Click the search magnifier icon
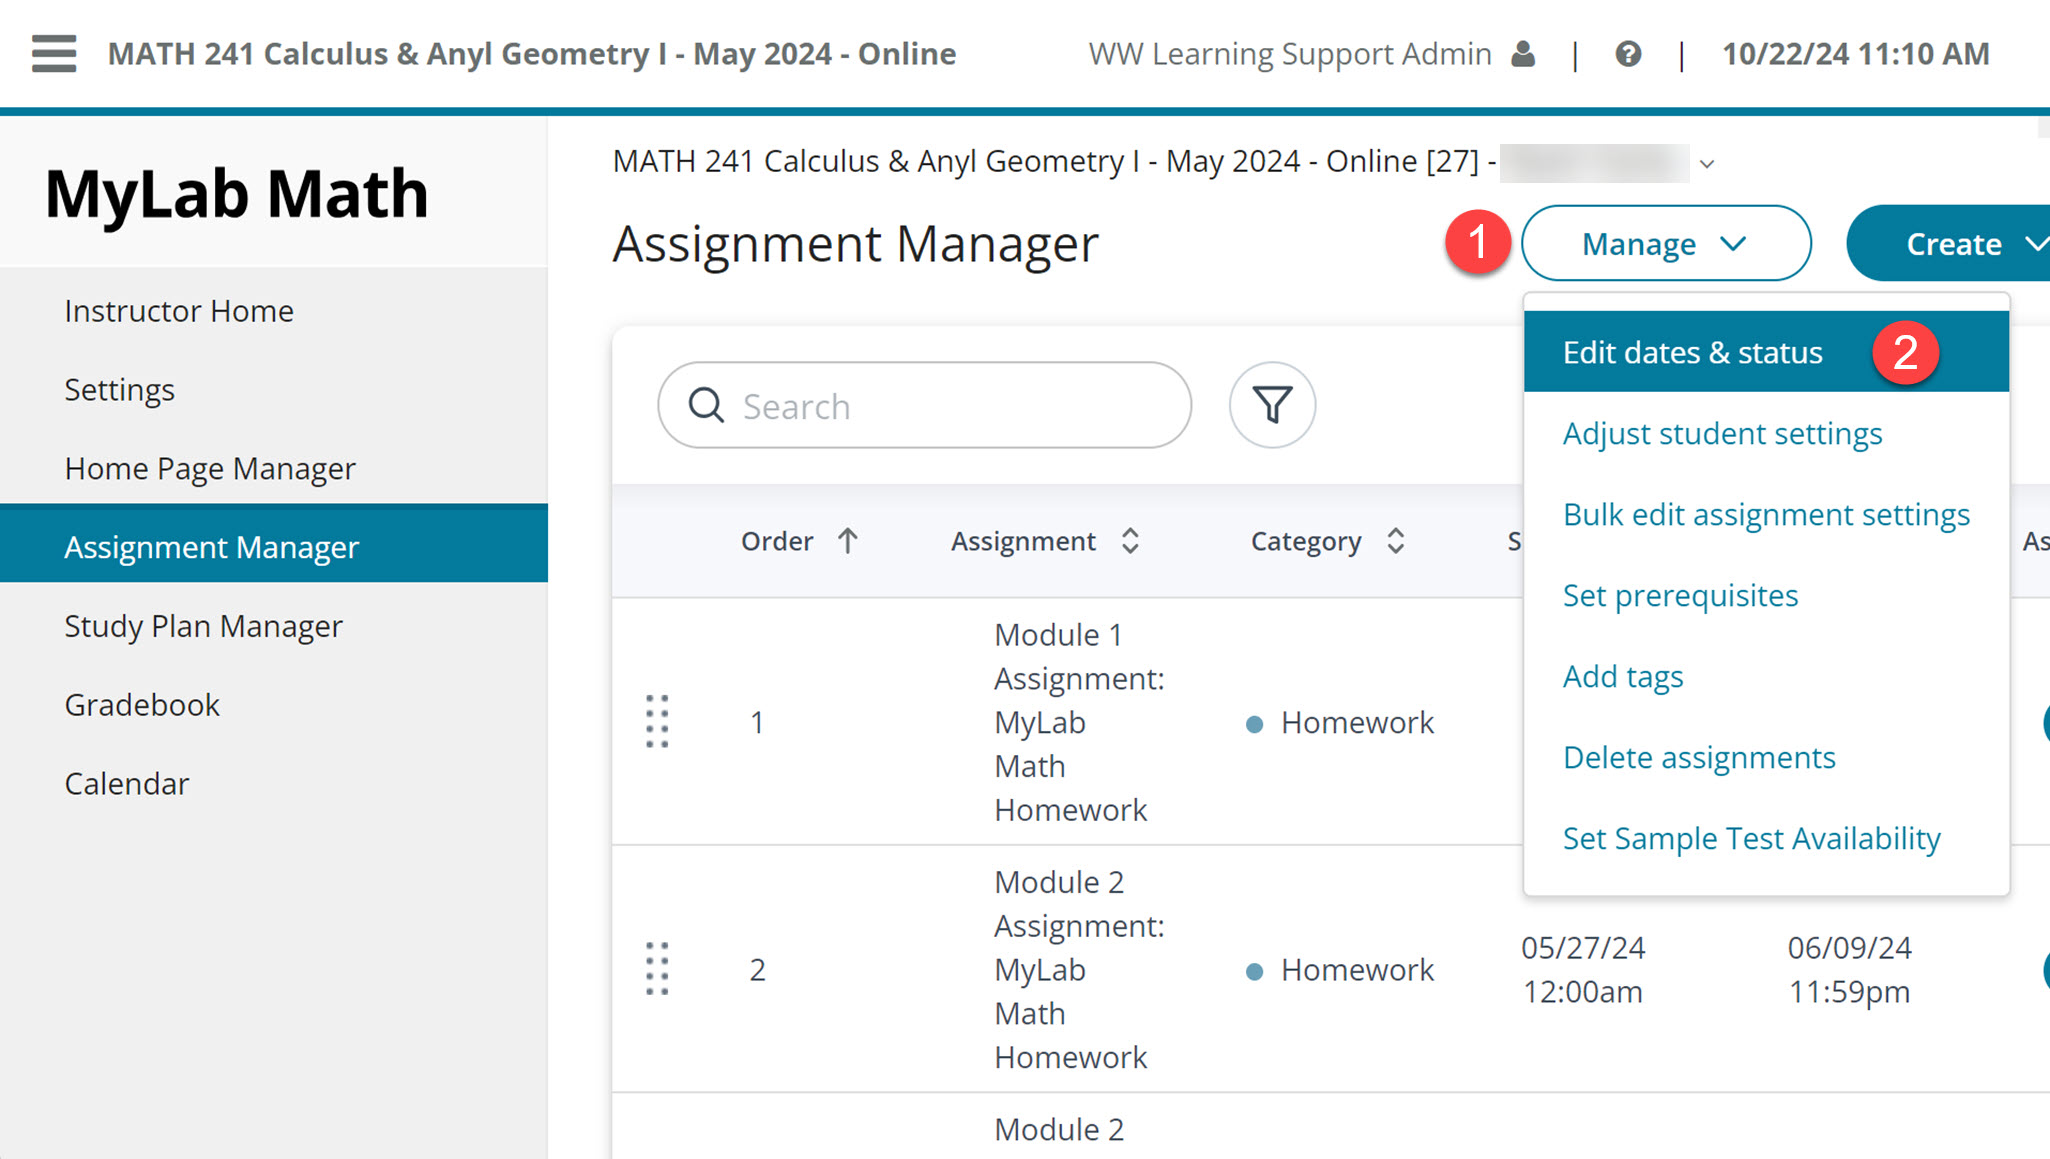Viewport: 2050px width, 1159px height. point(706,405)
